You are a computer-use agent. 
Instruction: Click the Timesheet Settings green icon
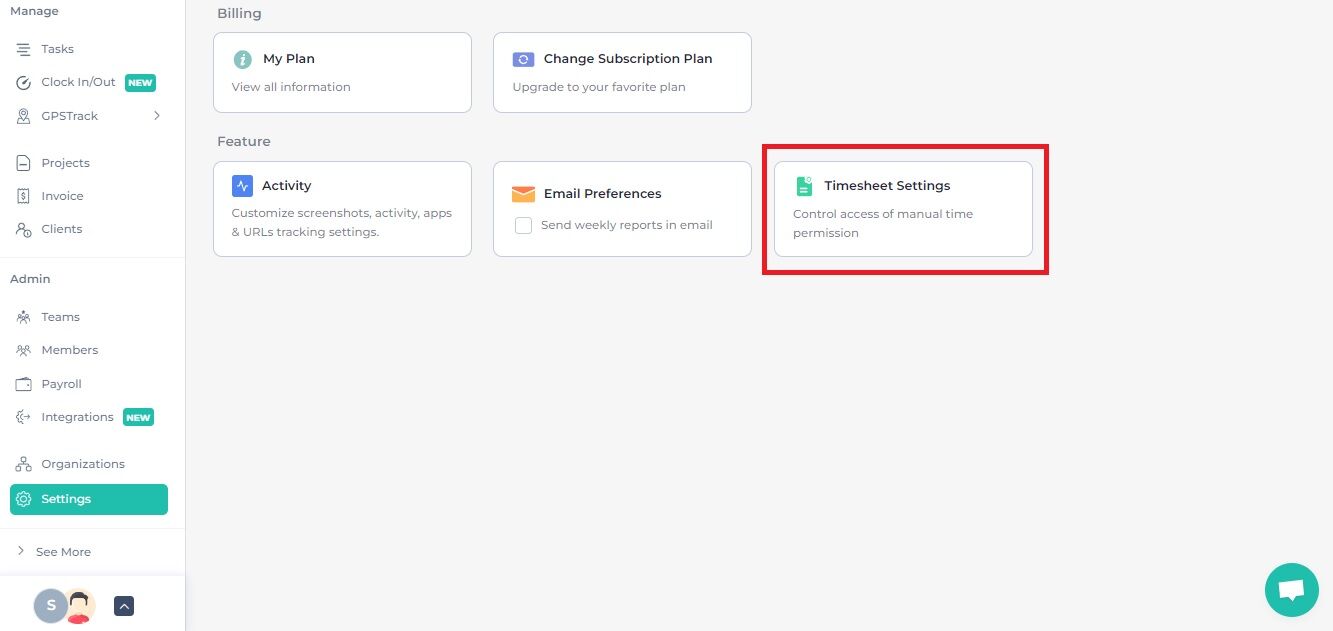804,186
